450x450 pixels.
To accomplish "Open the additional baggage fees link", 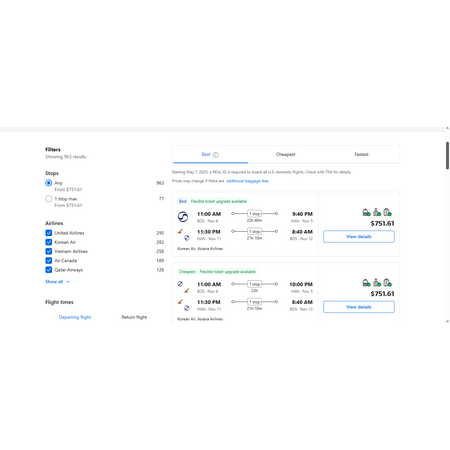I will pyautogui.click(x=247, y=181).
